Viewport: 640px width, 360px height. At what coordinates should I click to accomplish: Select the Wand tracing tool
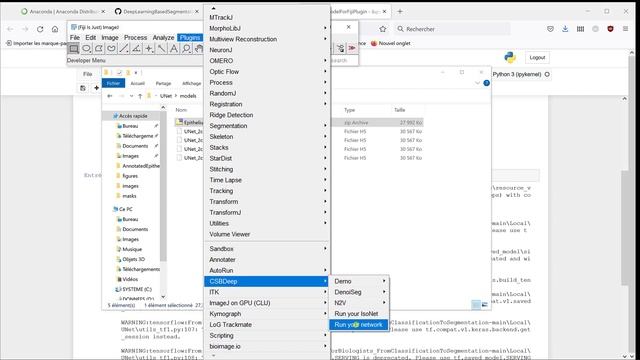click(x=162, y=49)
